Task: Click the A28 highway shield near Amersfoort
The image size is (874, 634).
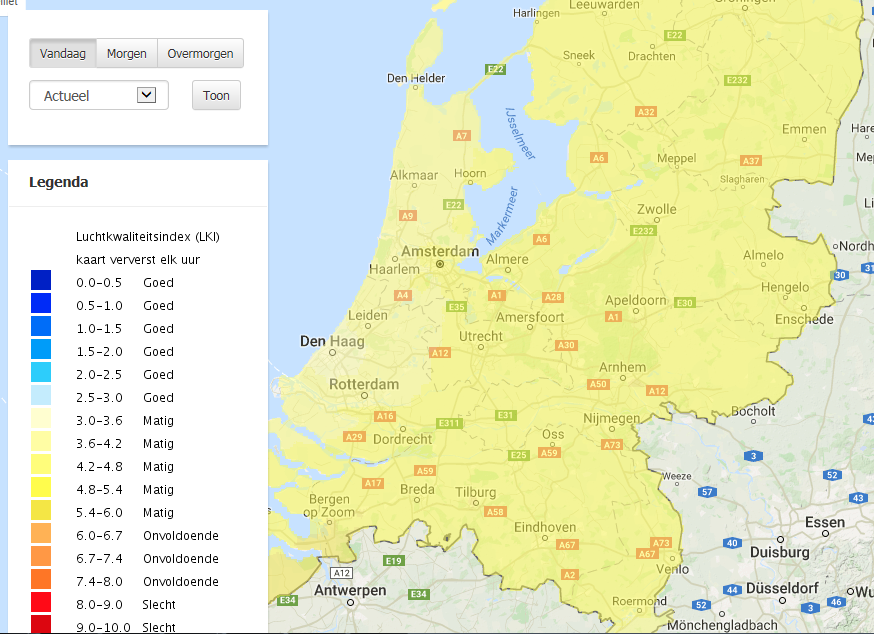Action: point(553,297)
